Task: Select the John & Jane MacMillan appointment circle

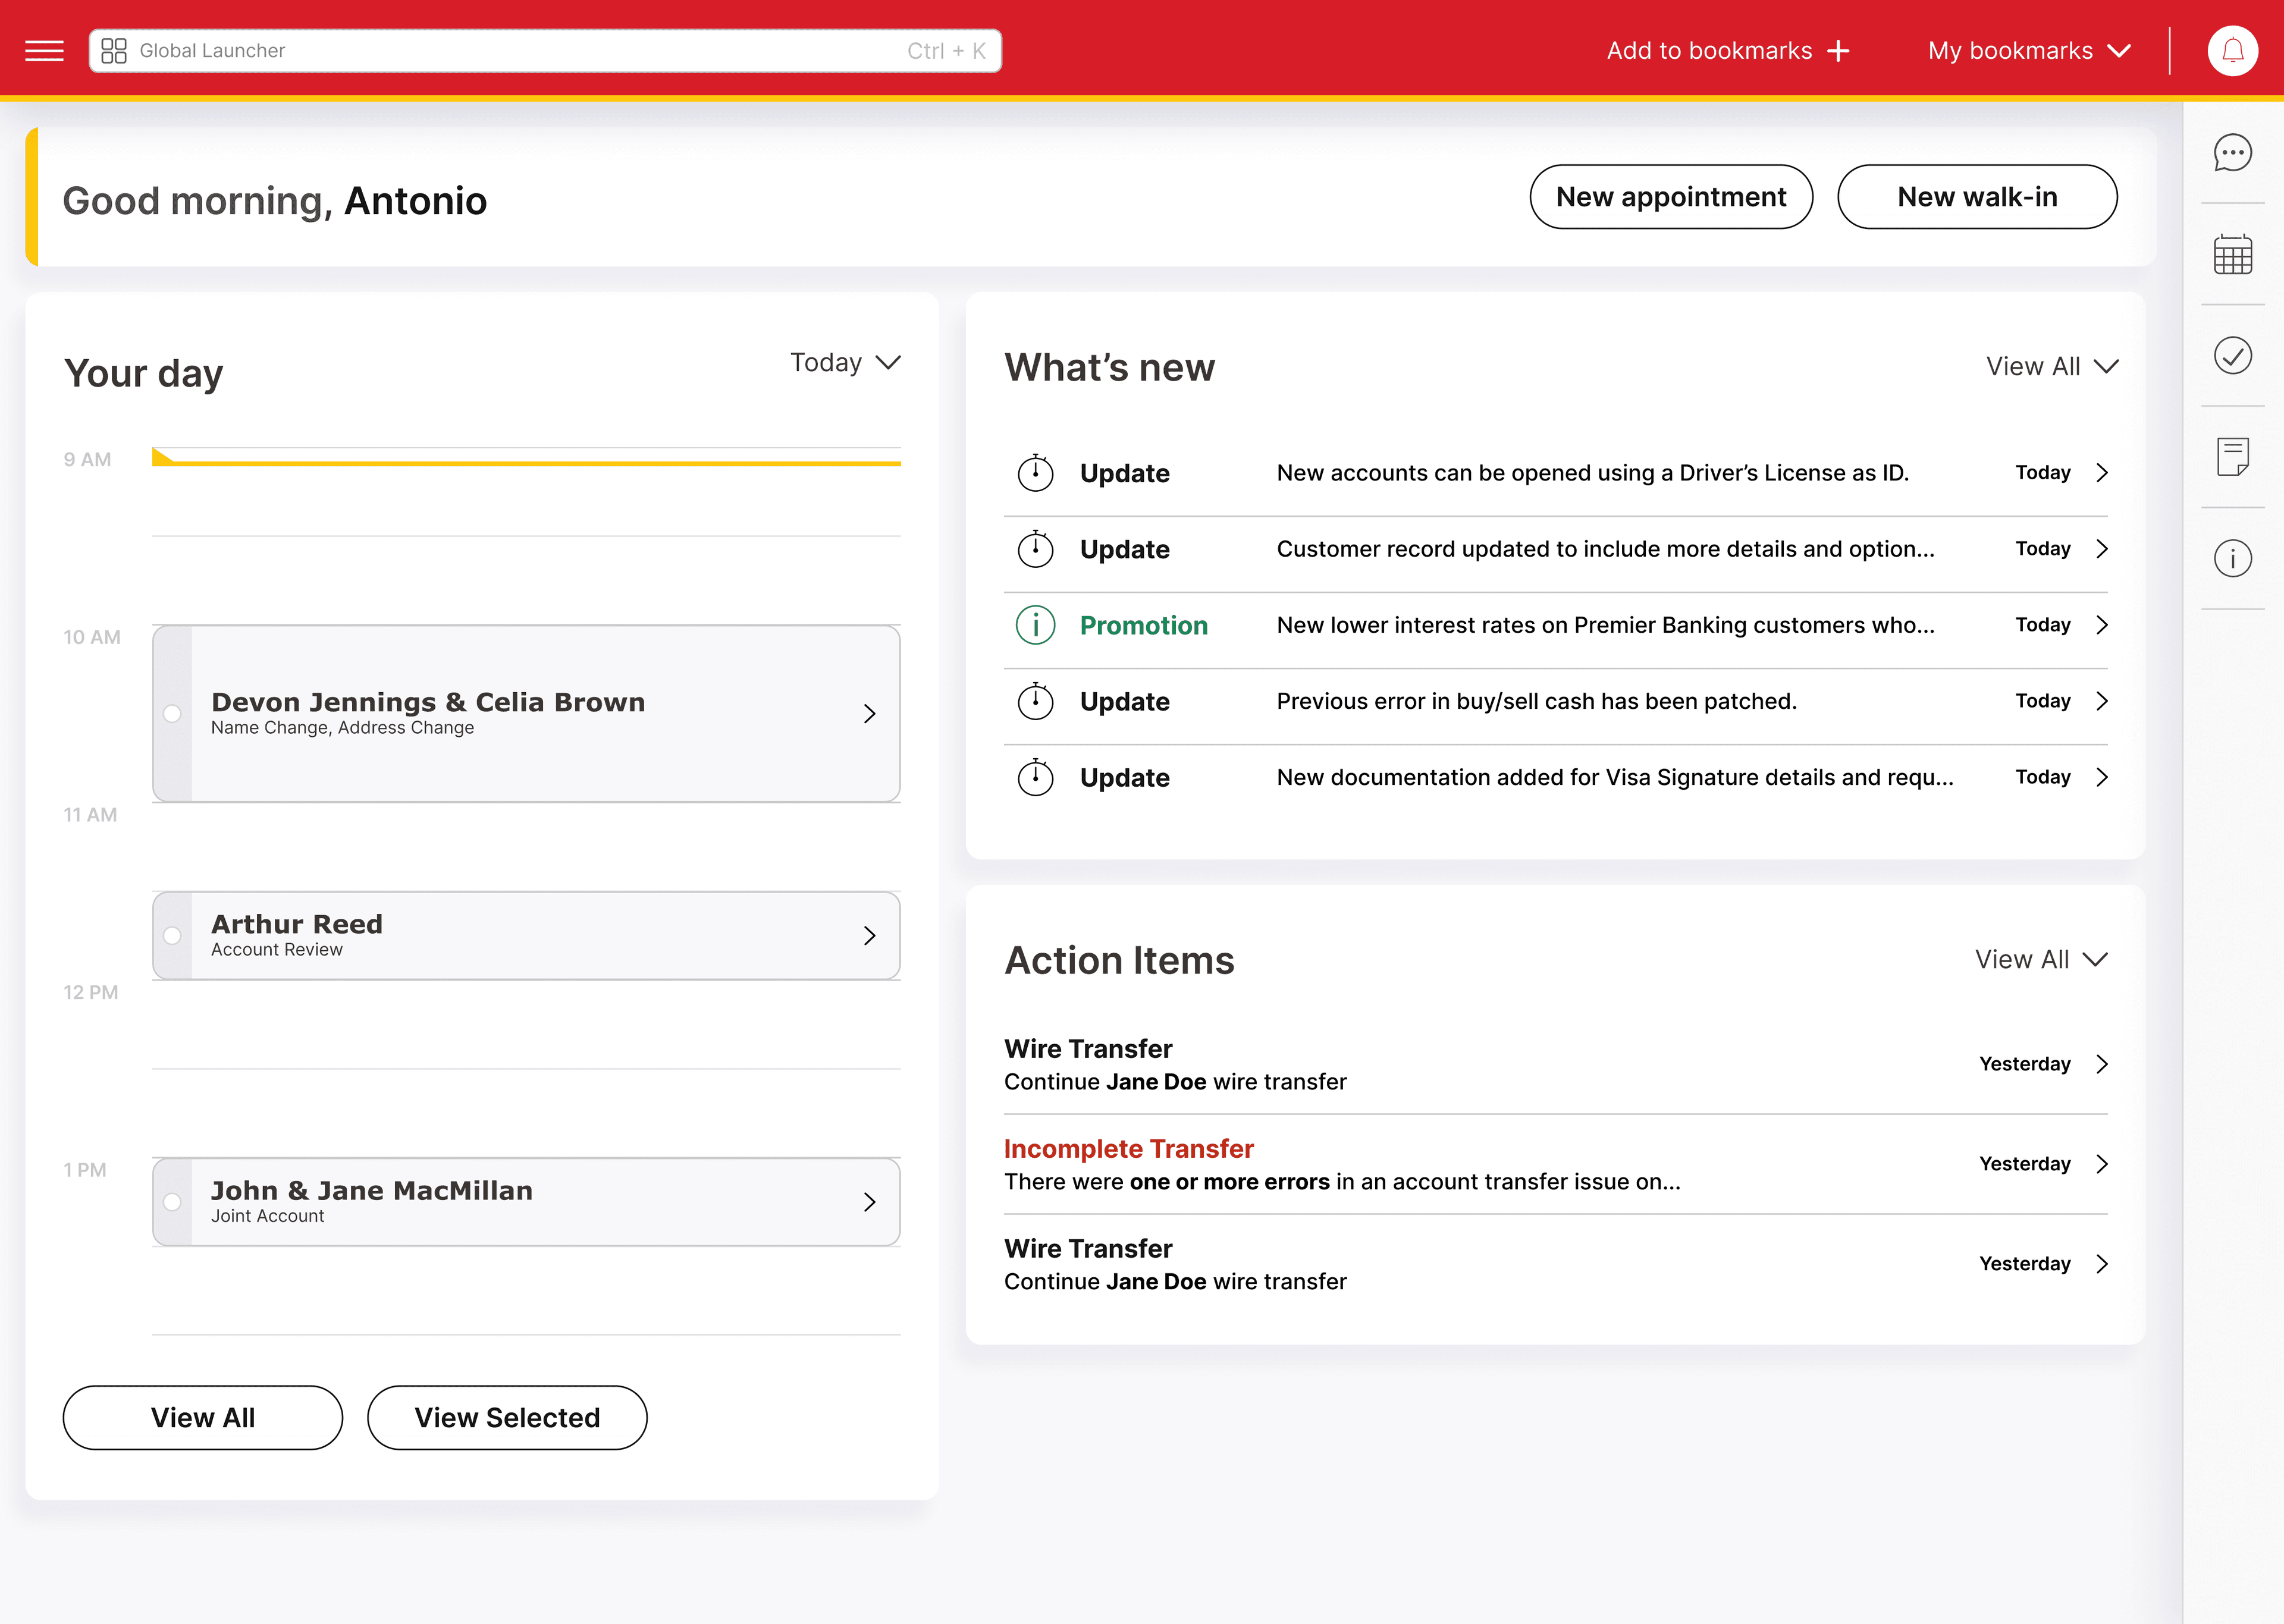Action: click(x=172, y=1202)
